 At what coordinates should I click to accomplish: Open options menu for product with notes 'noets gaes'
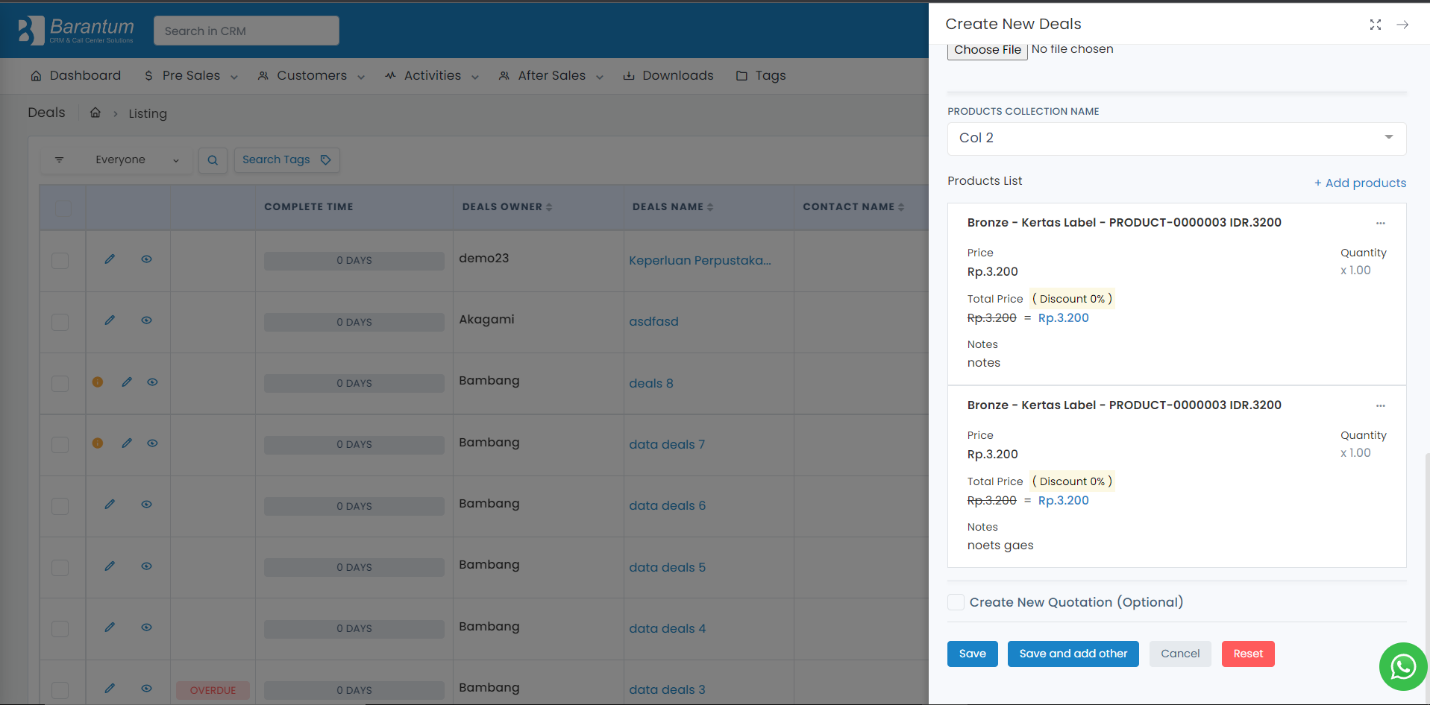coord(1380,406)
